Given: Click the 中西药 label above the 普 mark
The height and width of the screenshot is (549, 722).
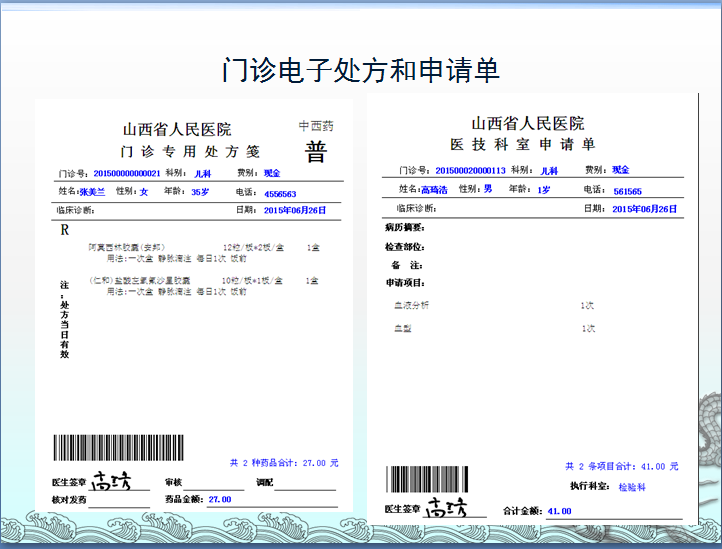Looking at the screenshot, I should tap(316, 126).
